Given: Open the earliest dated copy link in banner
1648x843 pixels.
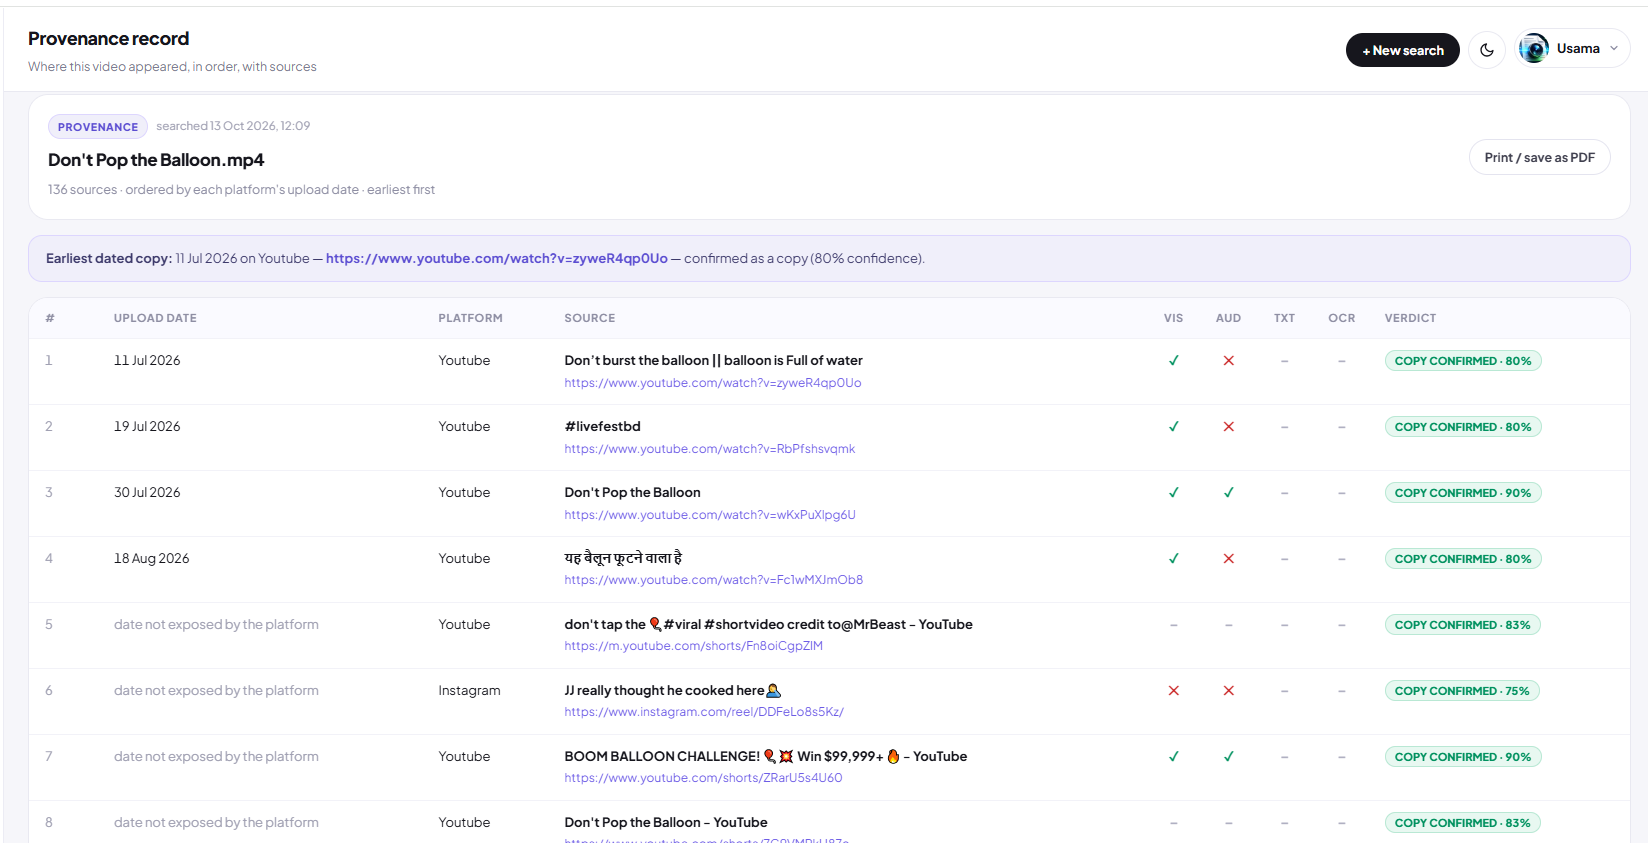Looking at the screenshot, I should click(496, 258).
